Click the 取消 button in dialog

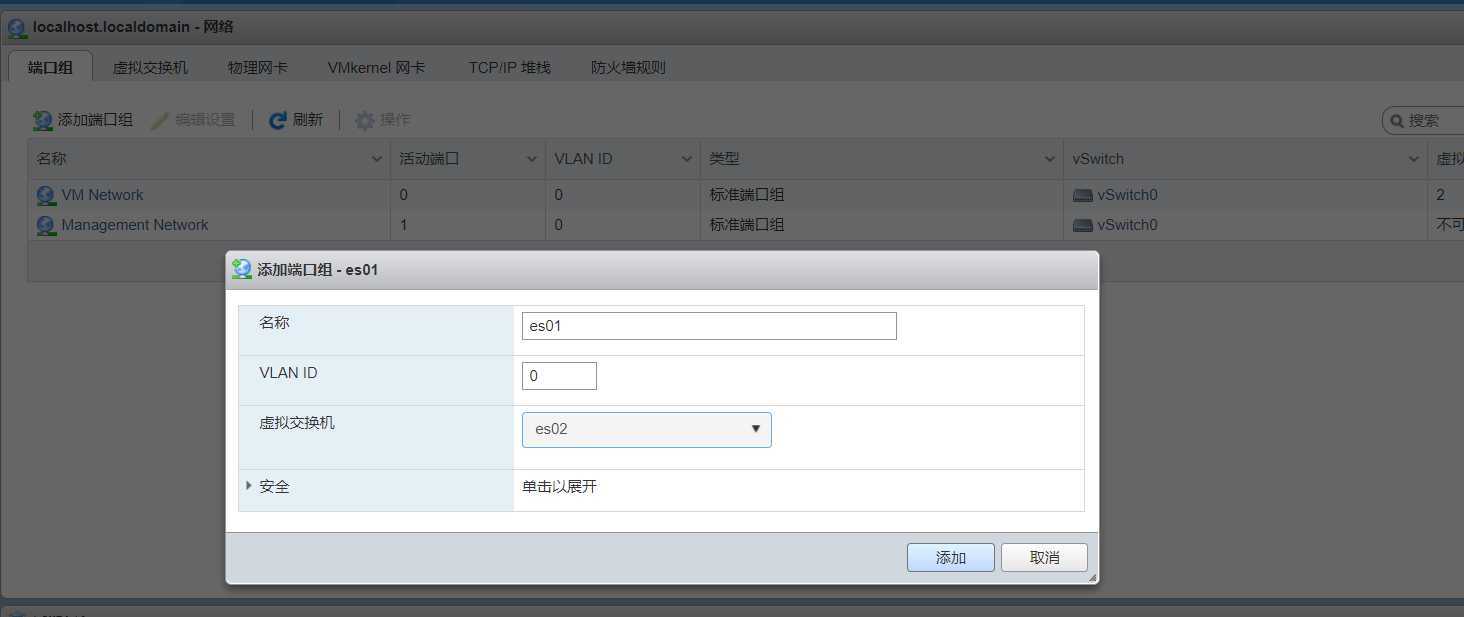1044,557
